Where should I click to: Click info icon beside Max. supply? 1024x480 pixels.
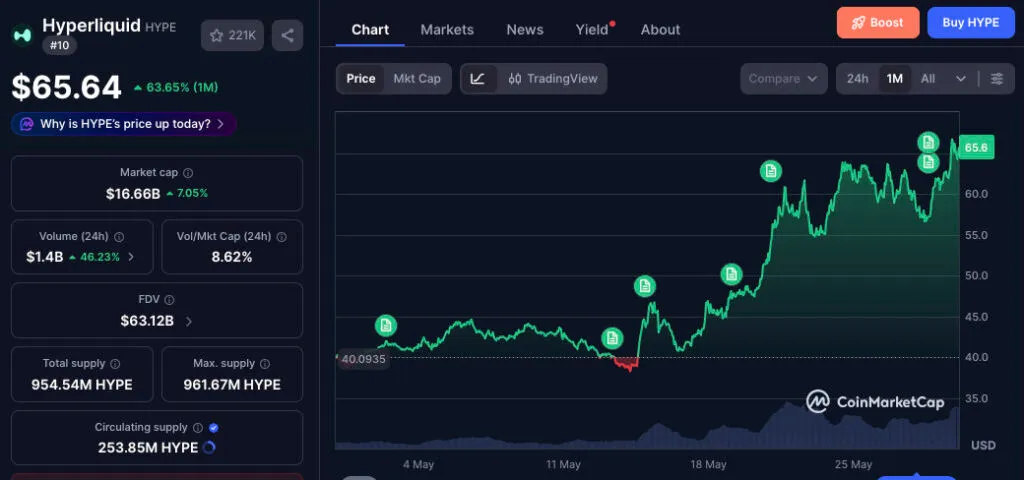point(265,364)
